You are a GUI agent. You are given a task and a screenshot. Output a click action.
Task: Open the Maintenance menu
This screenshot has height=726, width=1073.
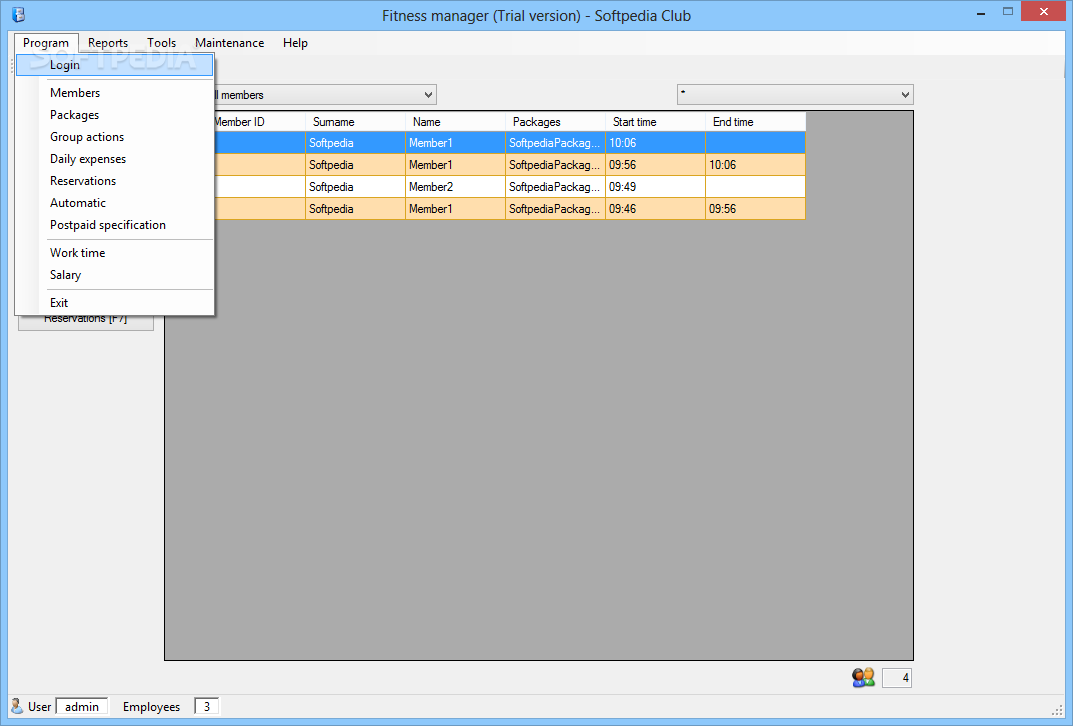[x=229, y=42]
